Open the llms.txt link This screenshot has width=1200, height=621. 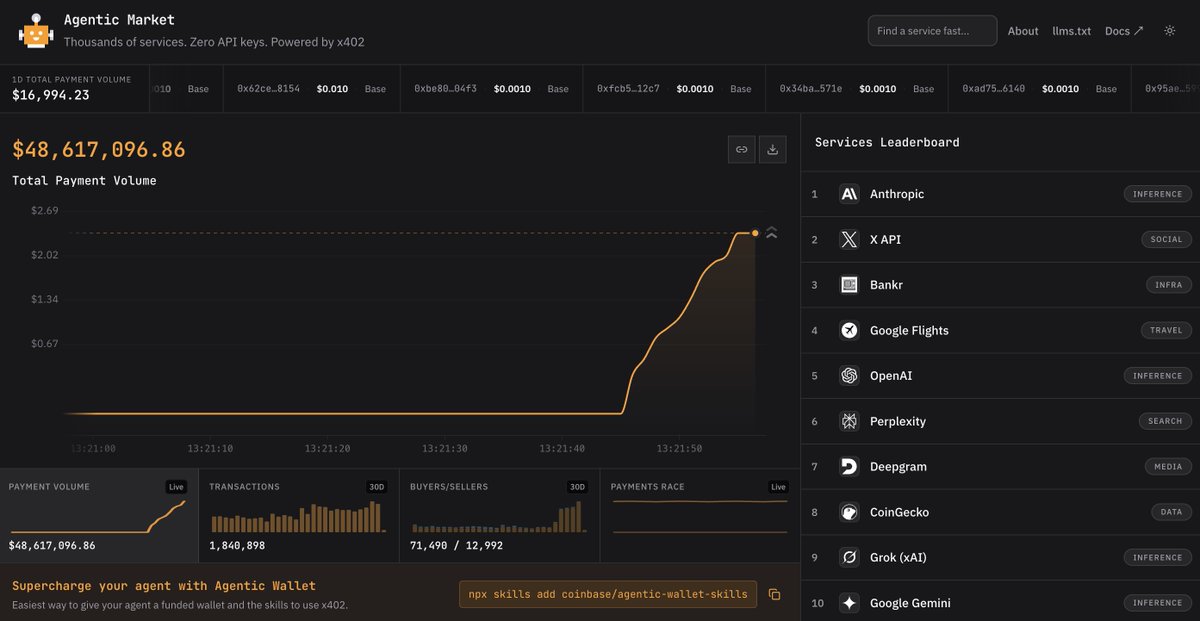click(1071, 31)
